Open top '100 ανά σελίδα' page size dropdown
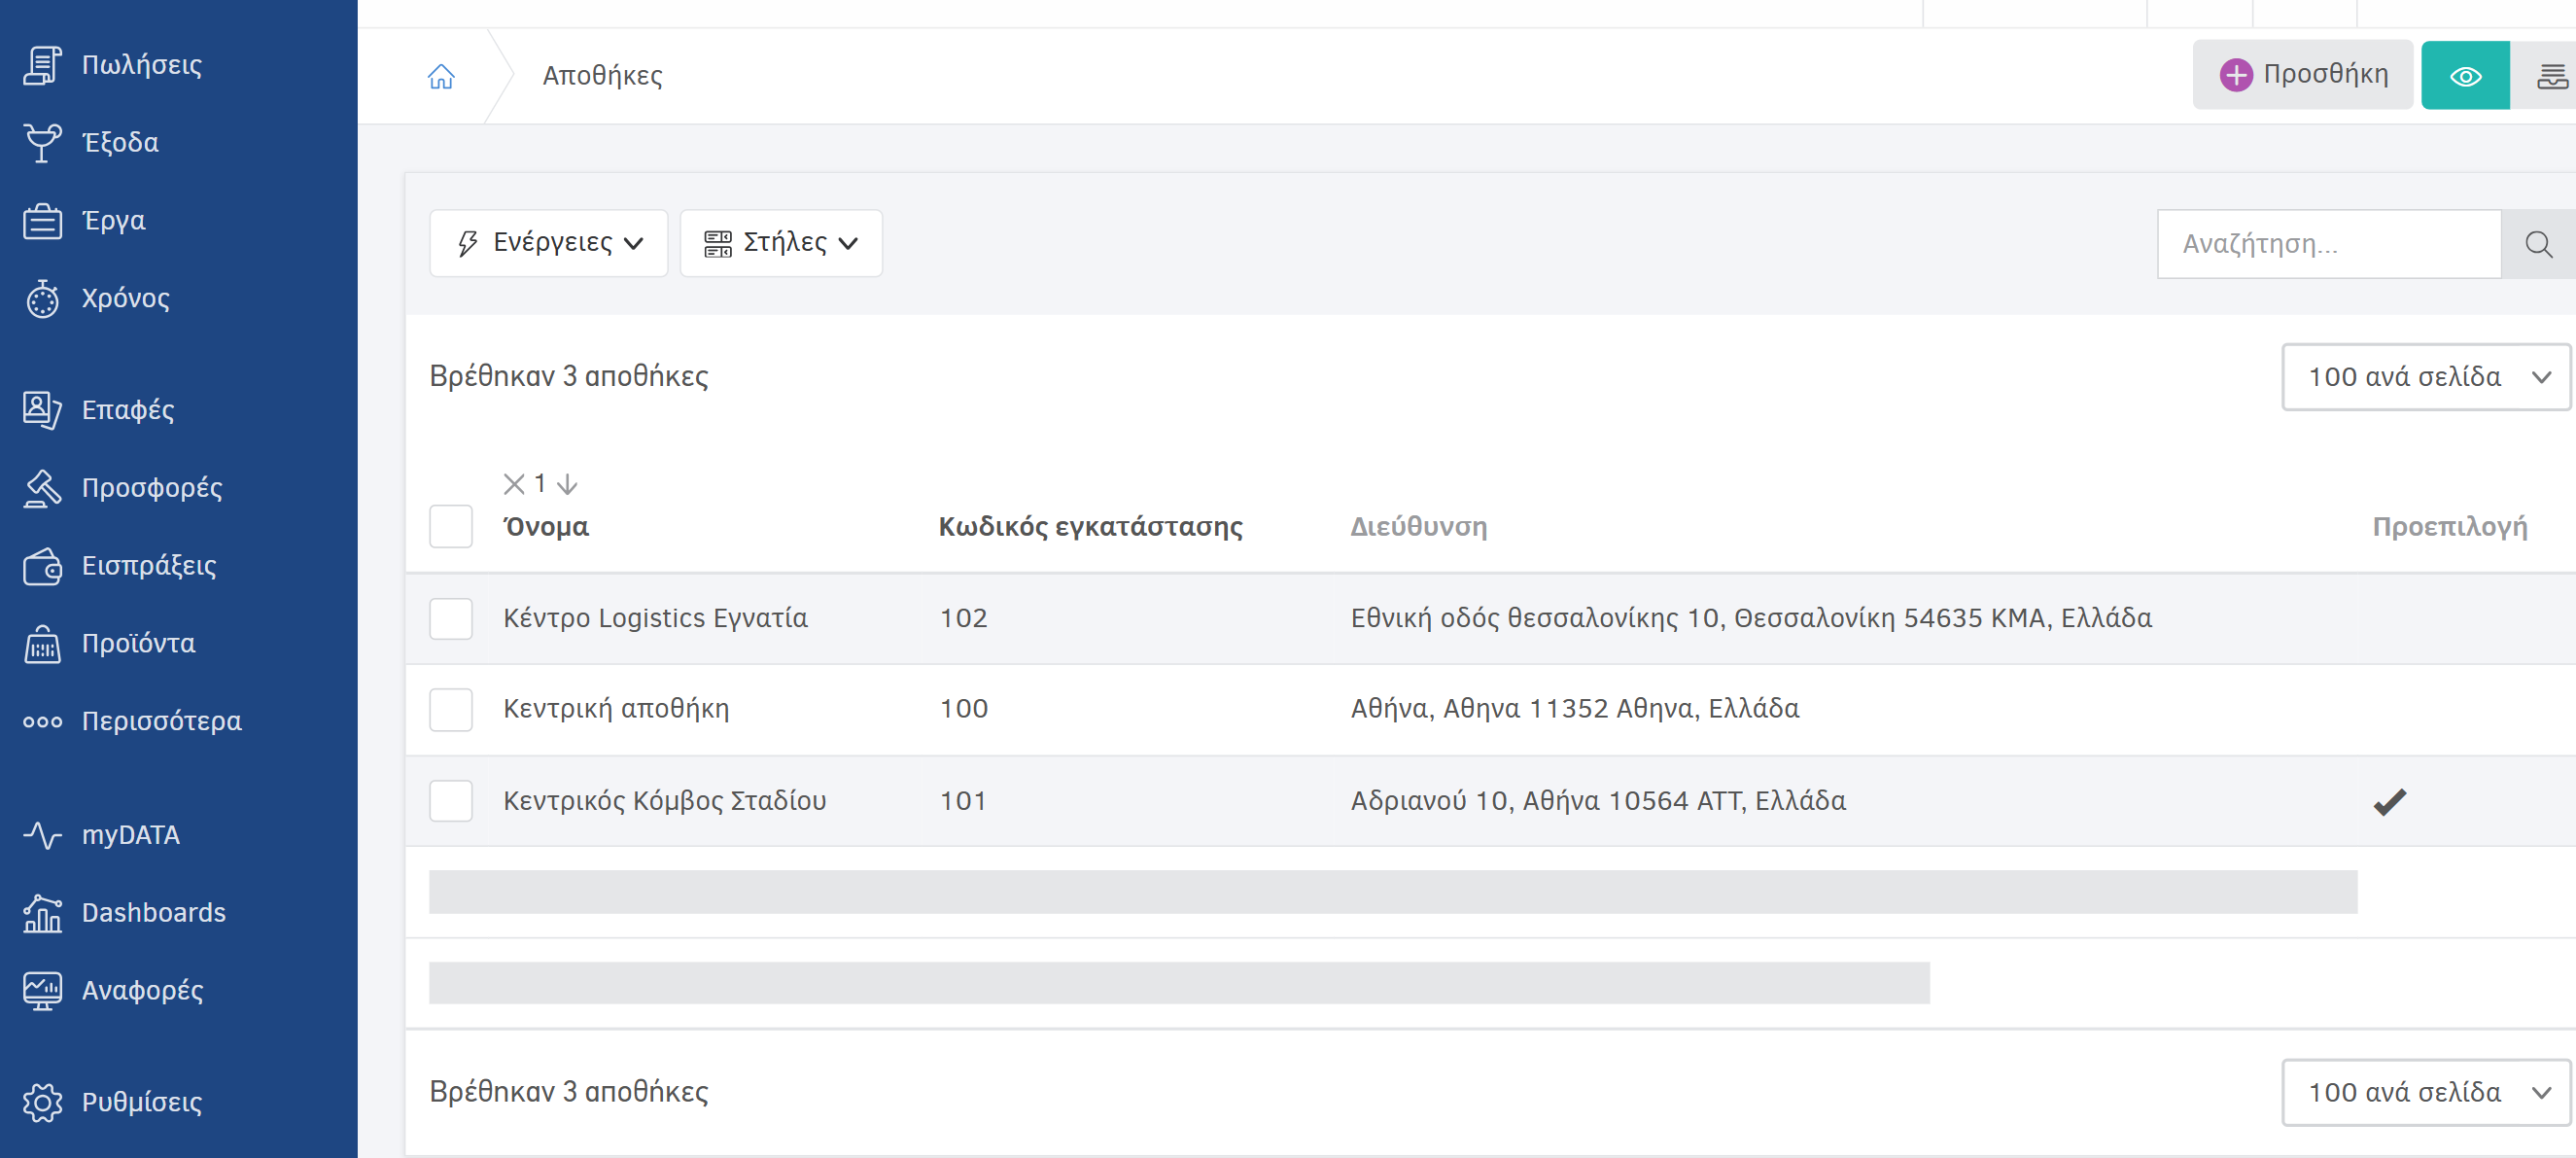Image resolution: width=2576 pixels, height=1158 pixels. (2425, 377)
